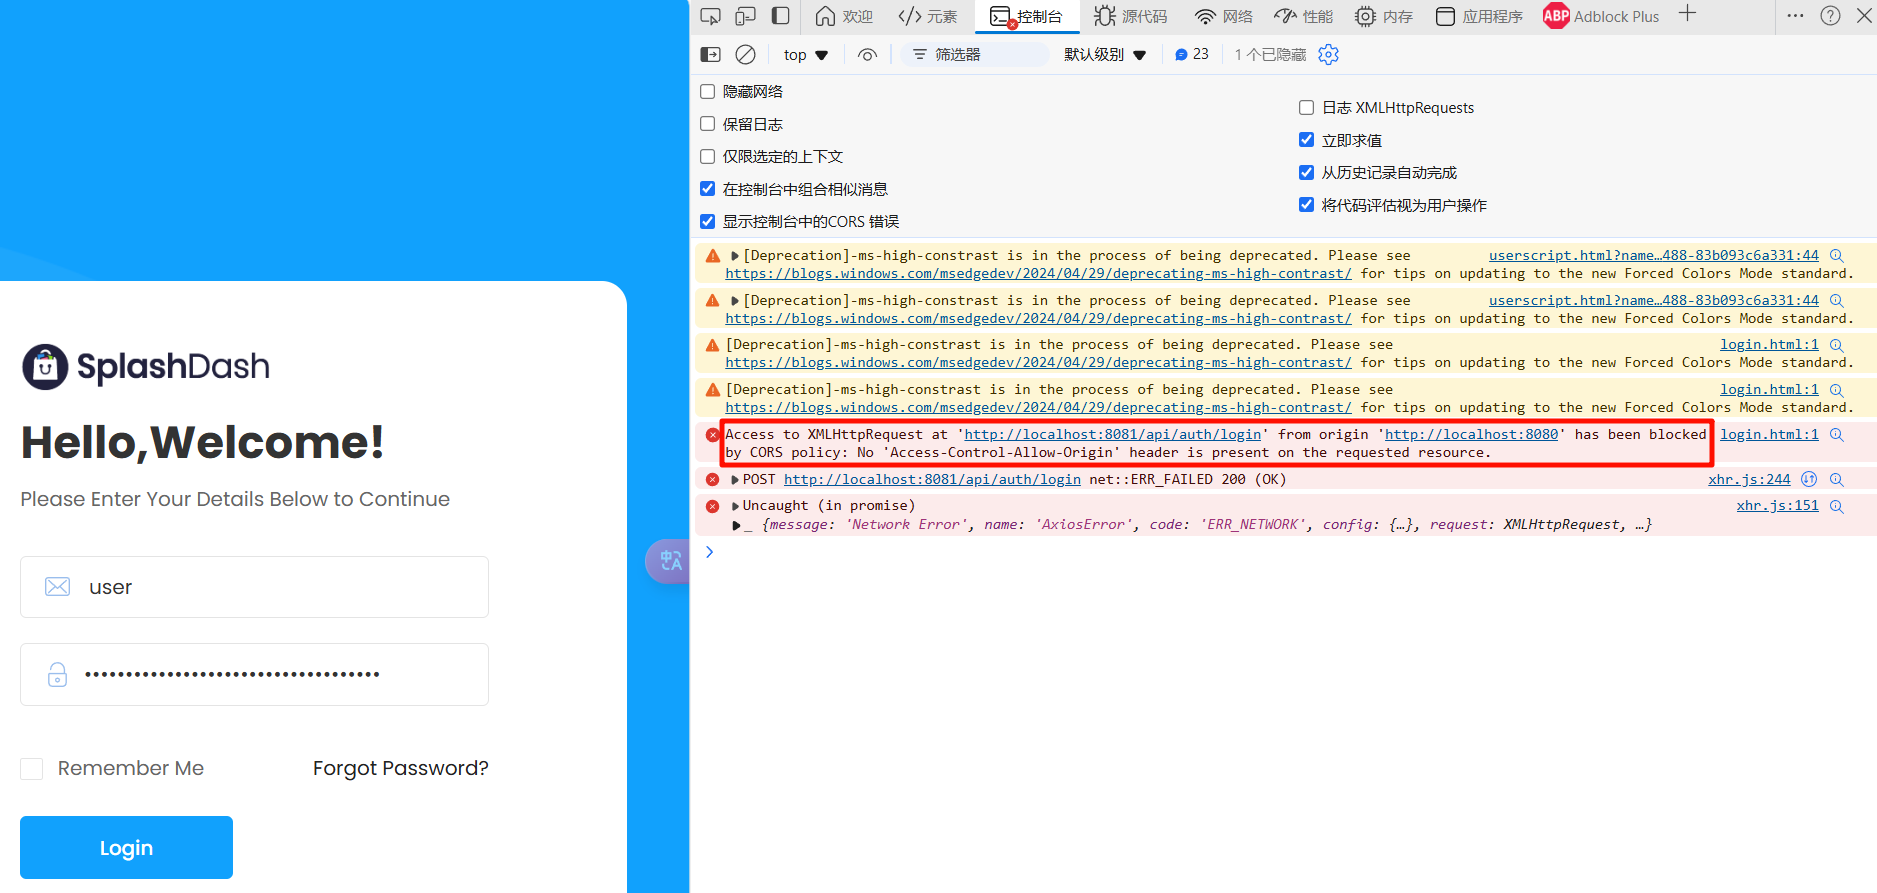Open the 应用程序 tab
This screenshot has height=893, width=1877.
1479,16
